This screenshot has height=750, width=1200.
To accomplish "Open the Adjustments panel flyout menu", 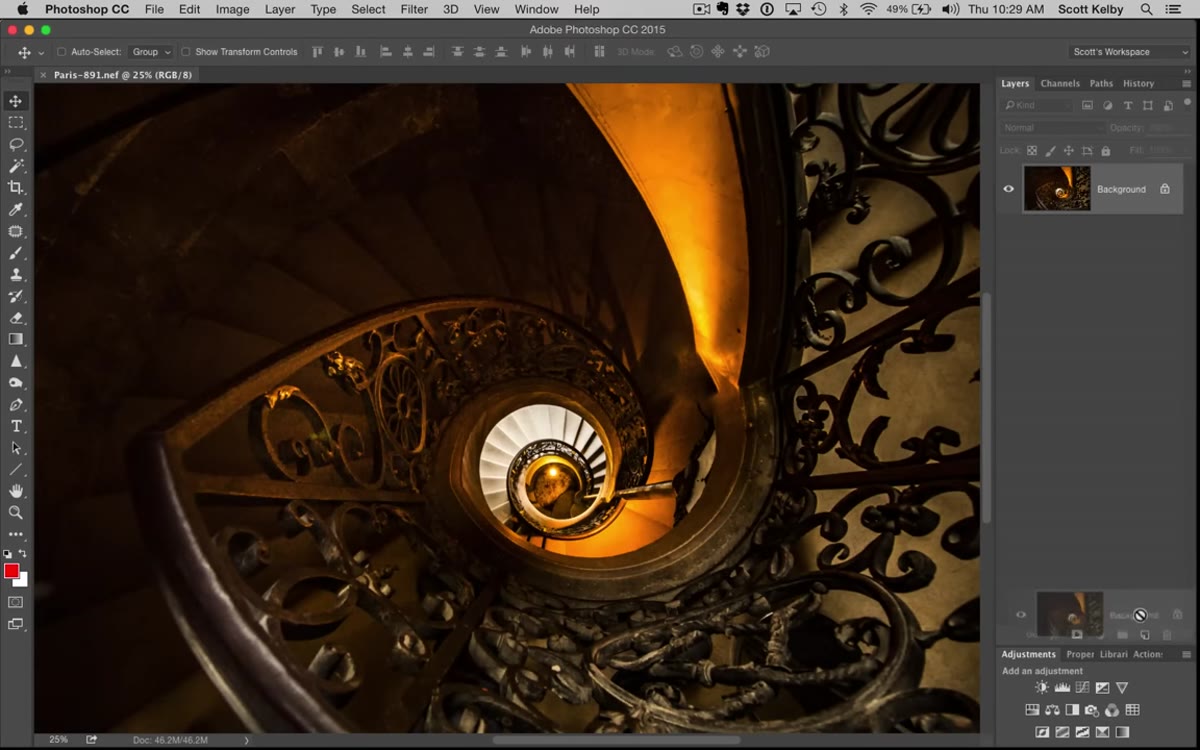I will click(x=1186, y=655).
